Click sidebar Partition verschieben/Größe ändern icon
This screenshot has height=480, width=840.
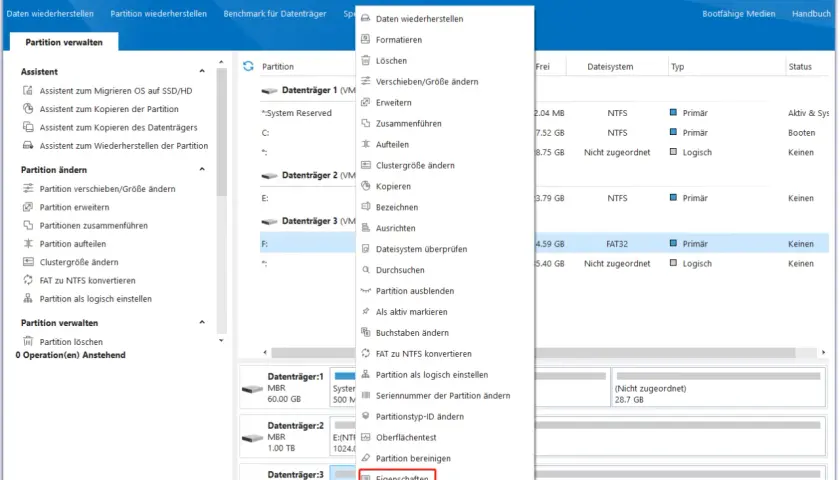(28, 188)
